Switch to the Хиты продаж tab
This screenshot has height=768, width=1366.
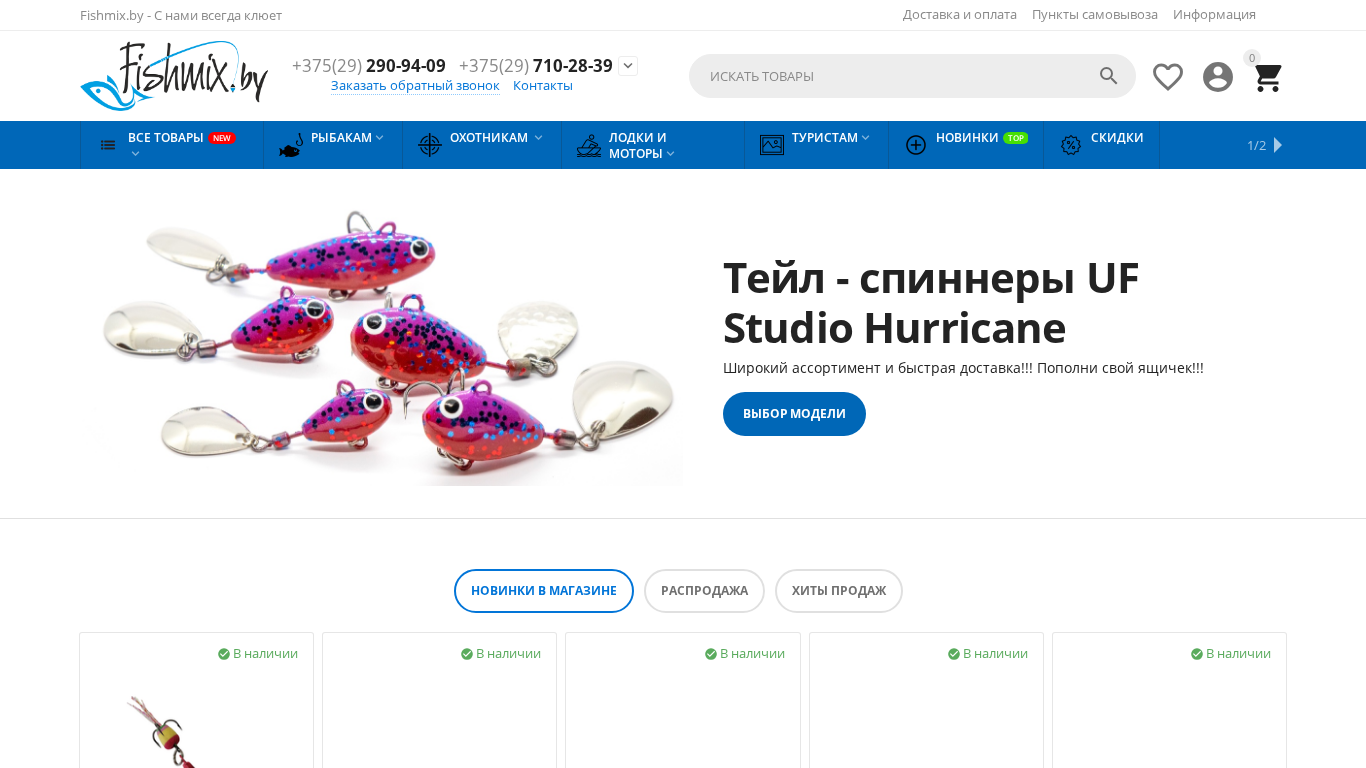click(839, 591)
